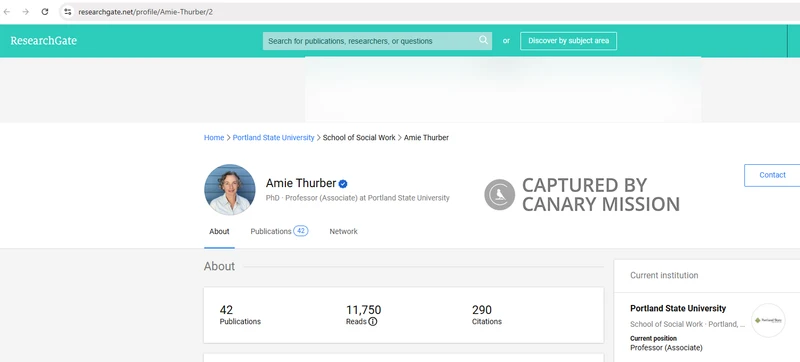Click verified badge next to Amie Thurber

point(343,184)
